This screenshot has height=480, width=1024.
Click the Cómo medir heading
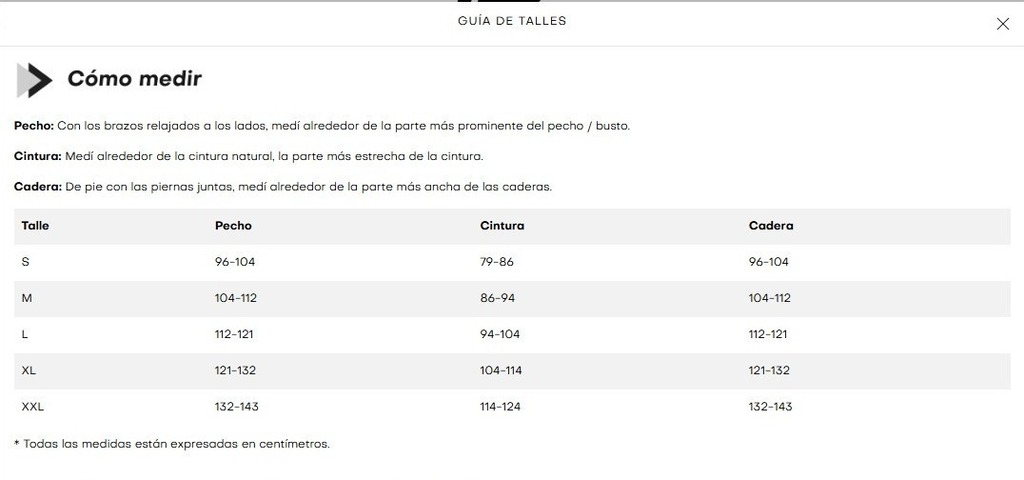click(x=135, y=78)
